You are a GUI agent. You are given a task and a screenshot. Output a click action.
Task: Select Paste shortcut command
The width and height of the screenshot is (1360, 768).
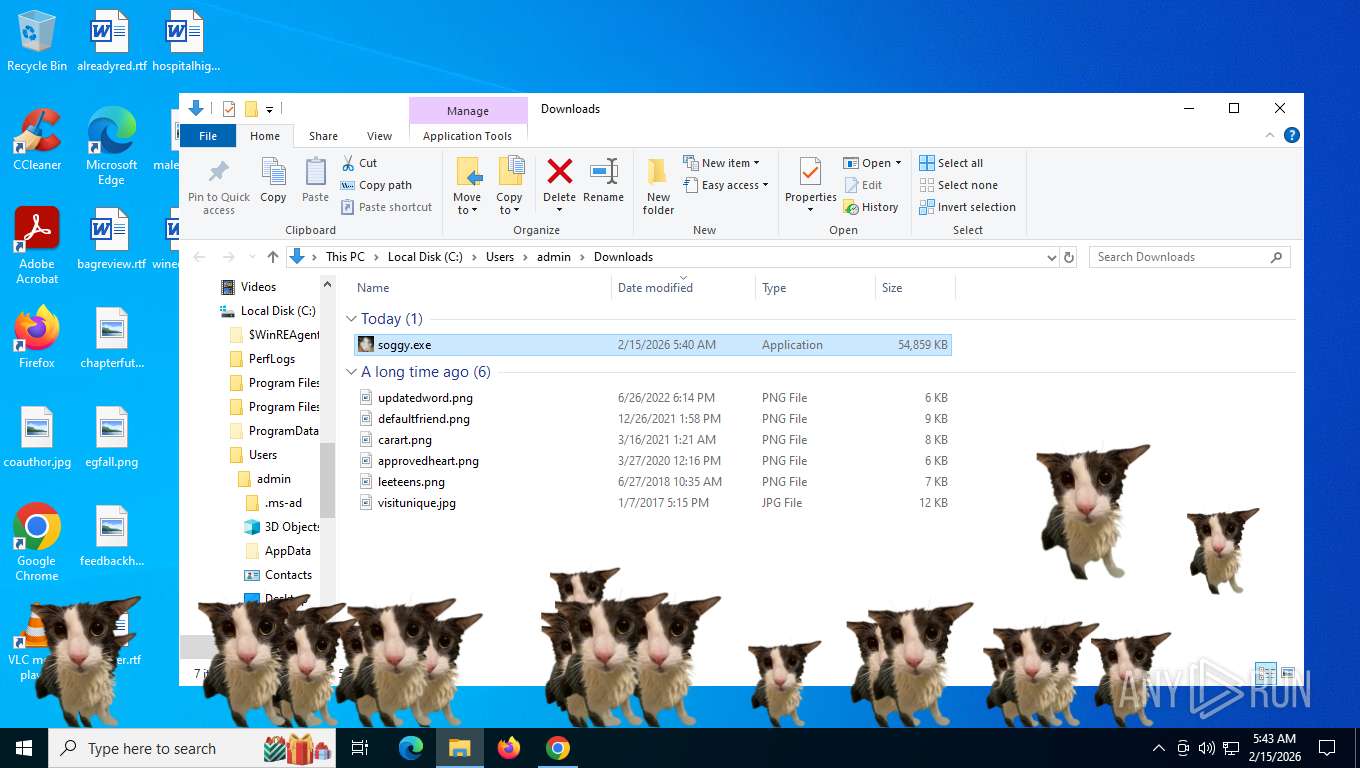coord(386,207)
